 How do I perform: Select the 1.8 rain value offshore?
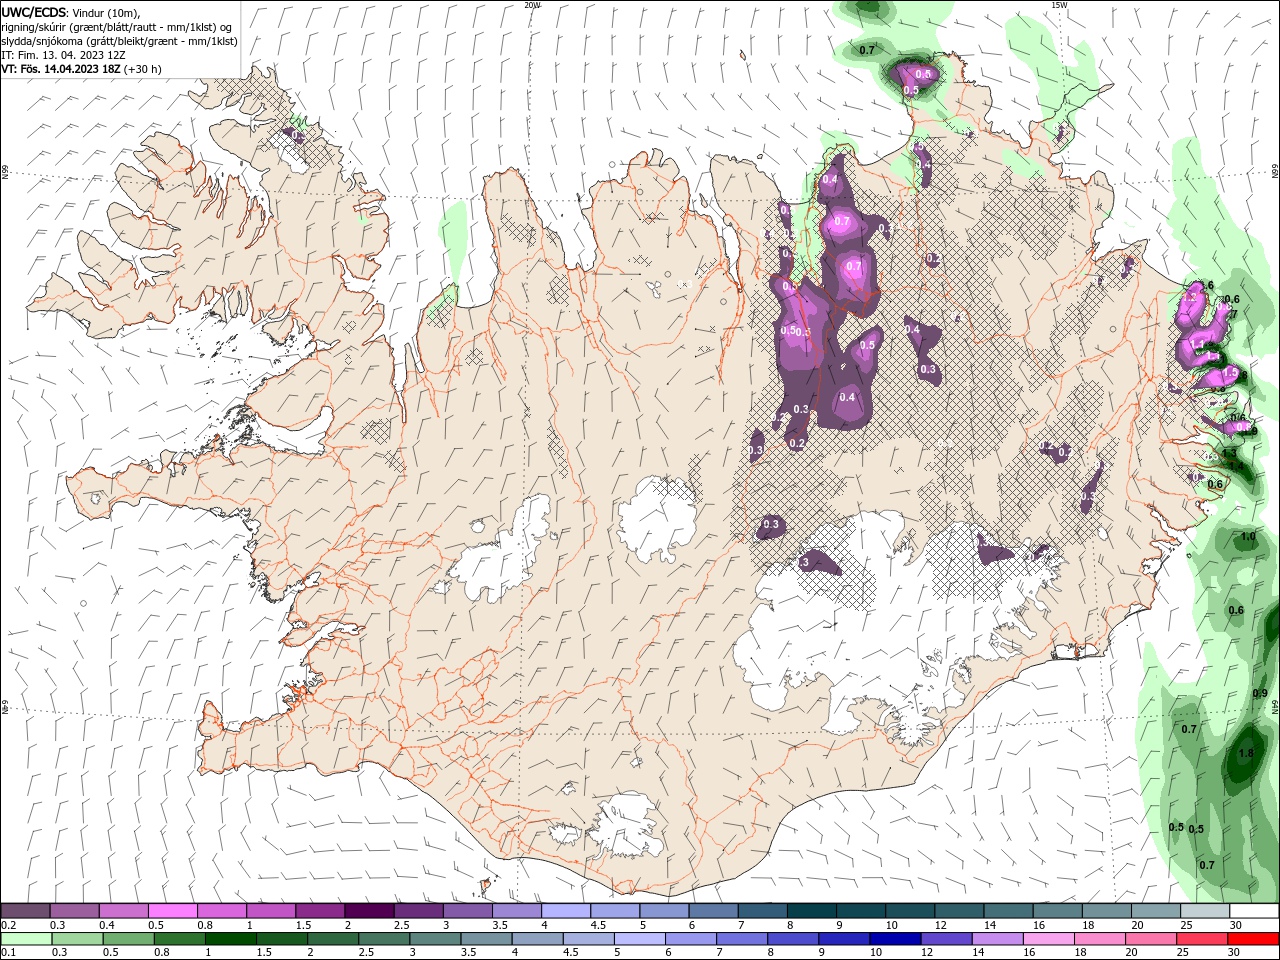[x=1246, y=754]
